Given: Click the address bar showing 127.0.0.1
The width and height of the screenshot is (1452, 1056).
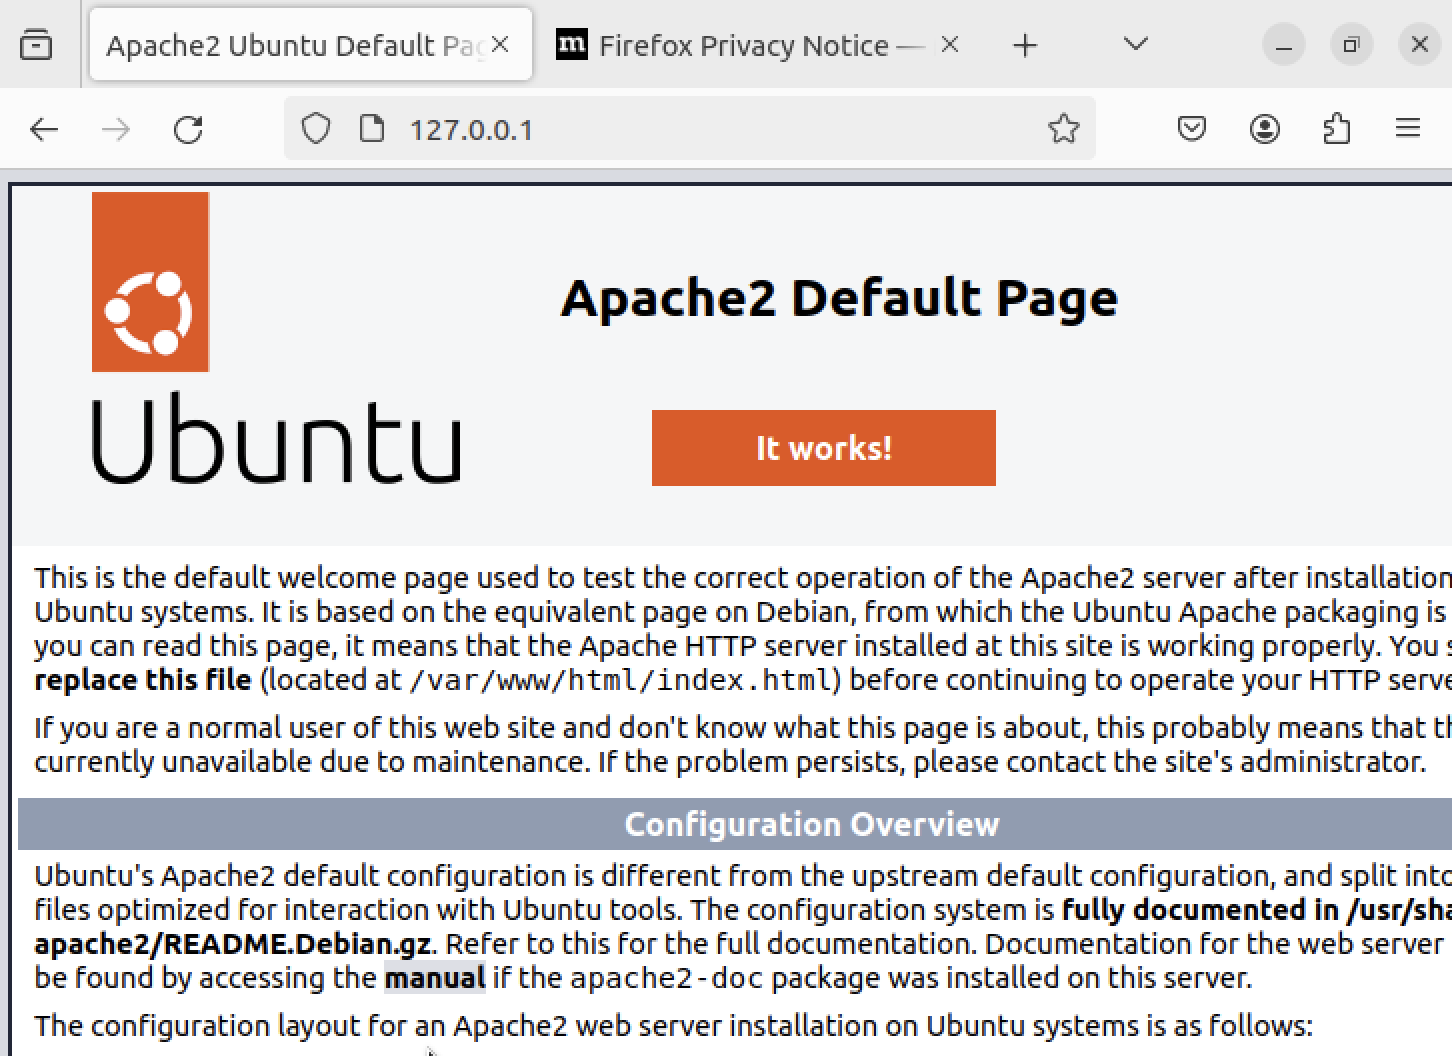Looking at the screenshot, I should click(690, 129).
